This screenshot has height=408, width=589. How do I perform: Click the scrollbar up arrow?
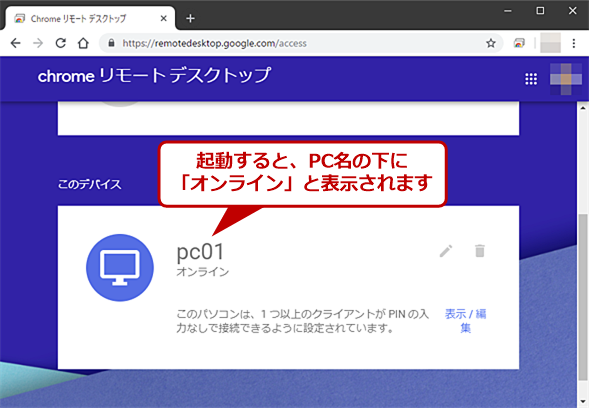point(583,108)
